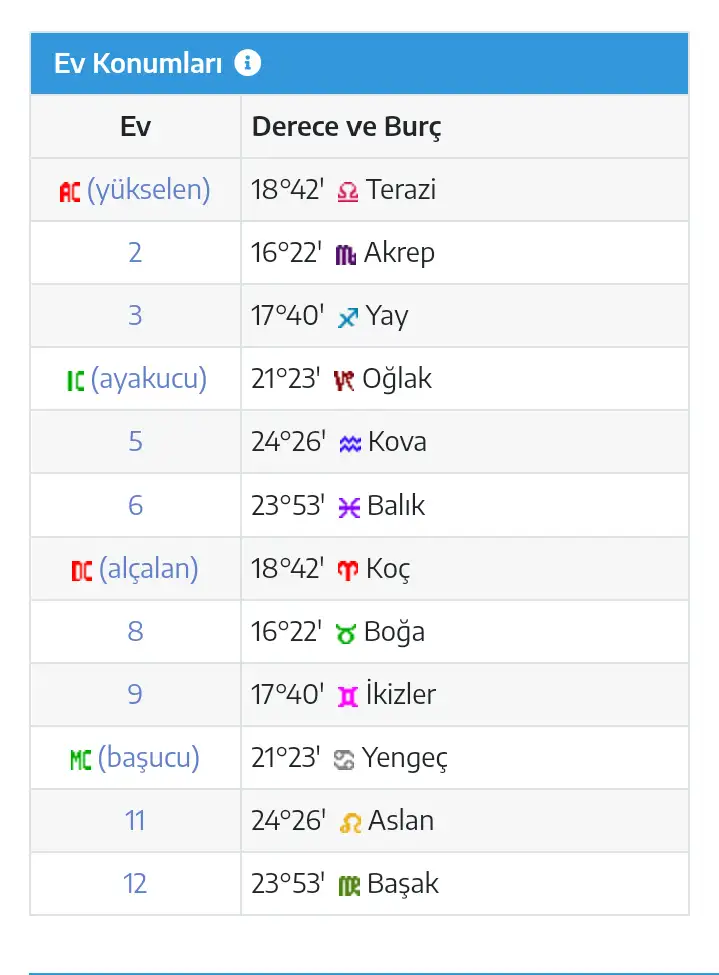This screenshot has width=719, height=975.
Task: Open the house 5 link
Action: (x=135, y=442)
